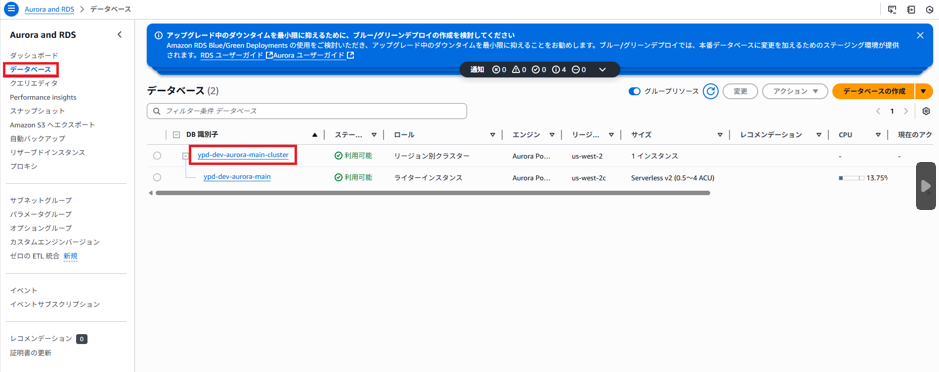Open パラメータグループ in sidebar
This screenshot has height=372, width=939.
41,214
